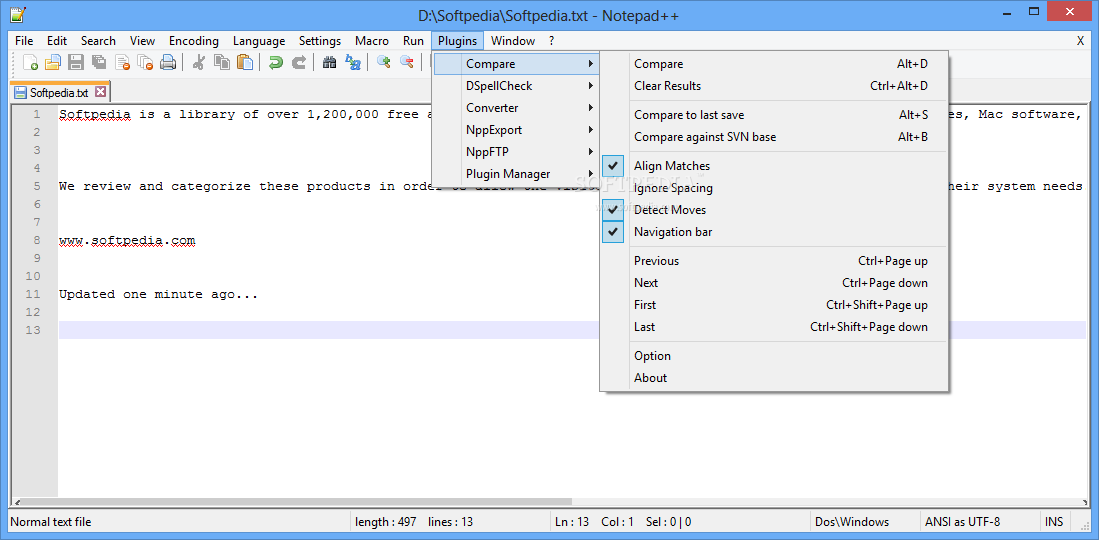Open the Run menu
Image resolution: width=1099 pixels, height=540 pixels.
tap(413, 41)
